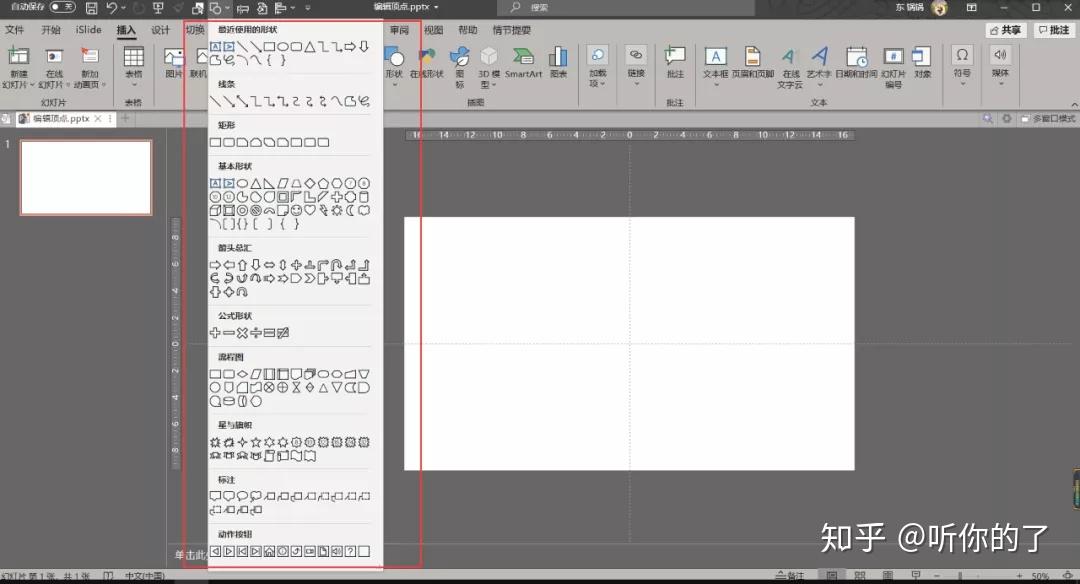Viewport: 1080px width, 584px height.
Task: Switch to Reading view in status bar
Action: [888, 576]
